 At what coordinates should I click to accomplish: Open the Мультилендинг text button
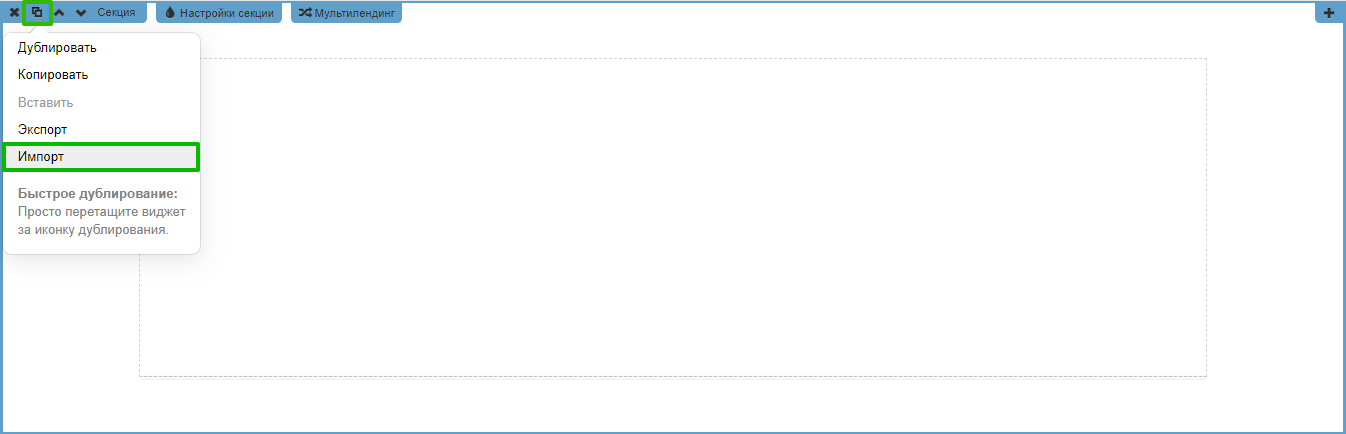(355, 13)
